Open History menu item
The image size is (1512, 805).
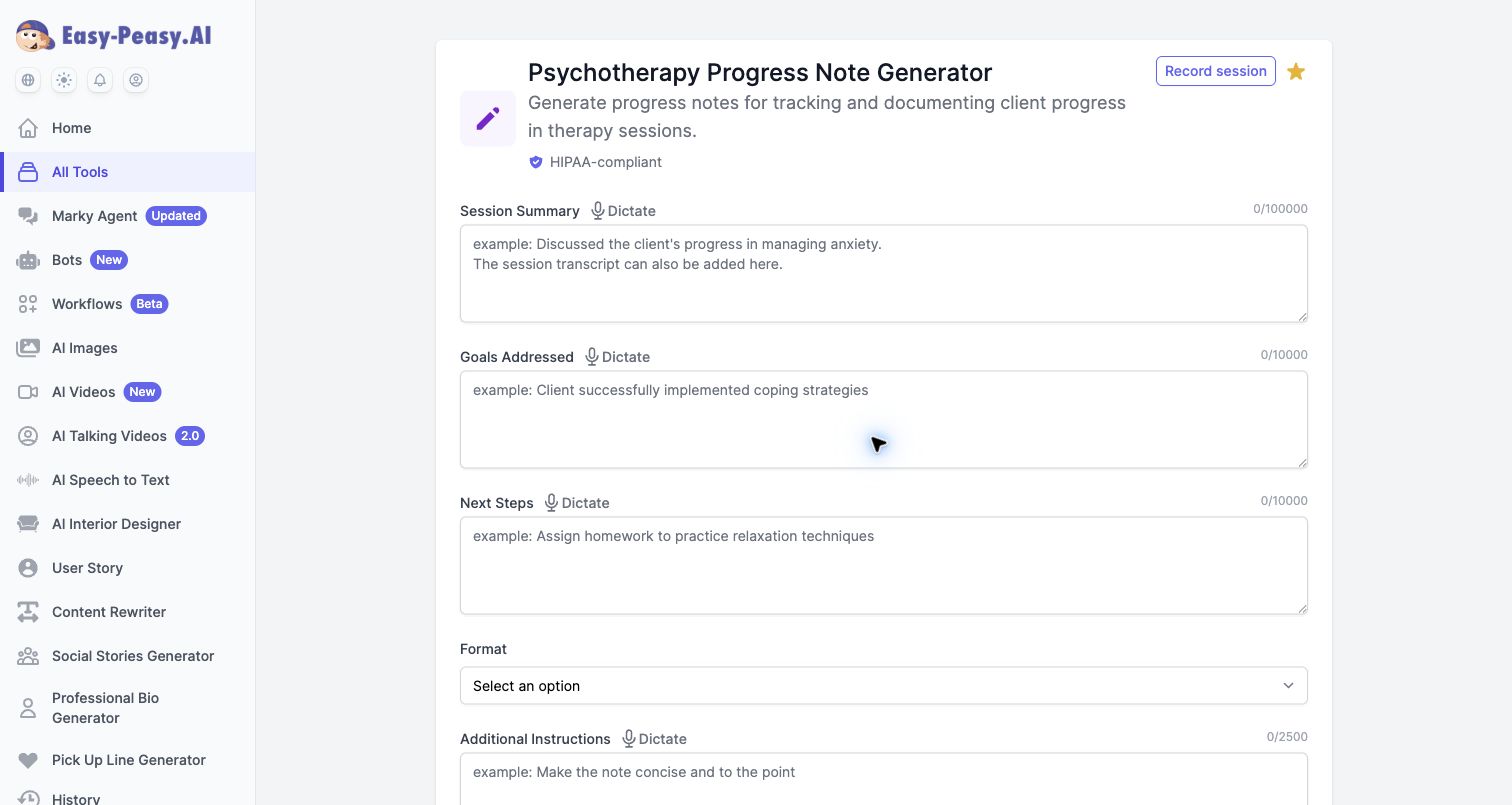click(128, 797)
